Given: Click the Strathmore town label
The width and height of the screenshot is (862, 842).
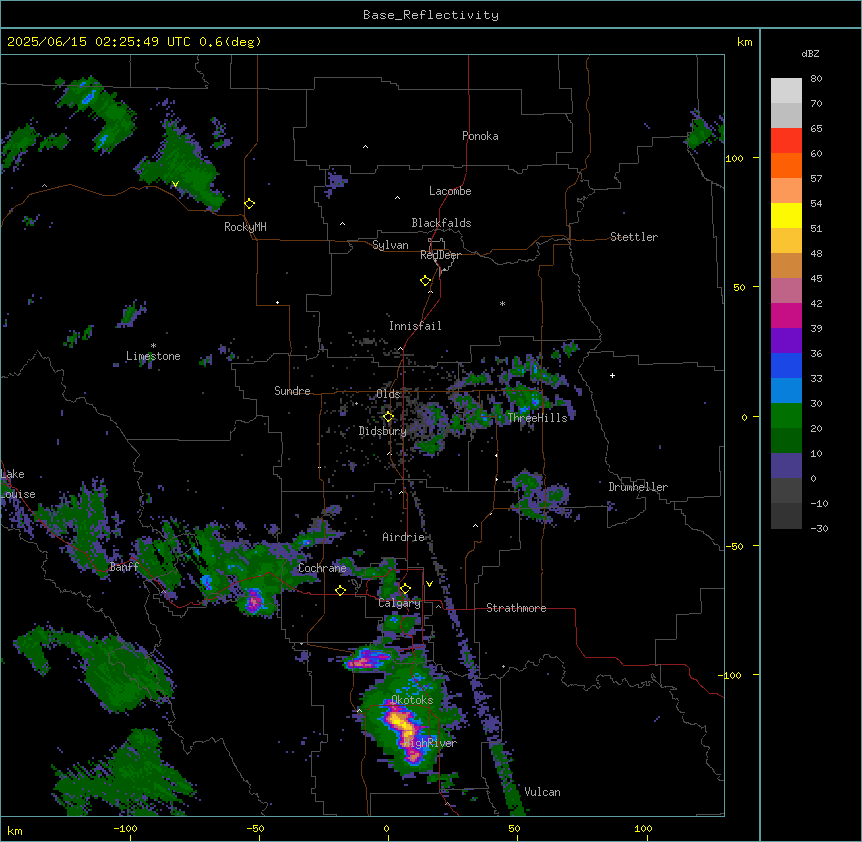Looking at the screenshot, I should click(x=516, y=608).
